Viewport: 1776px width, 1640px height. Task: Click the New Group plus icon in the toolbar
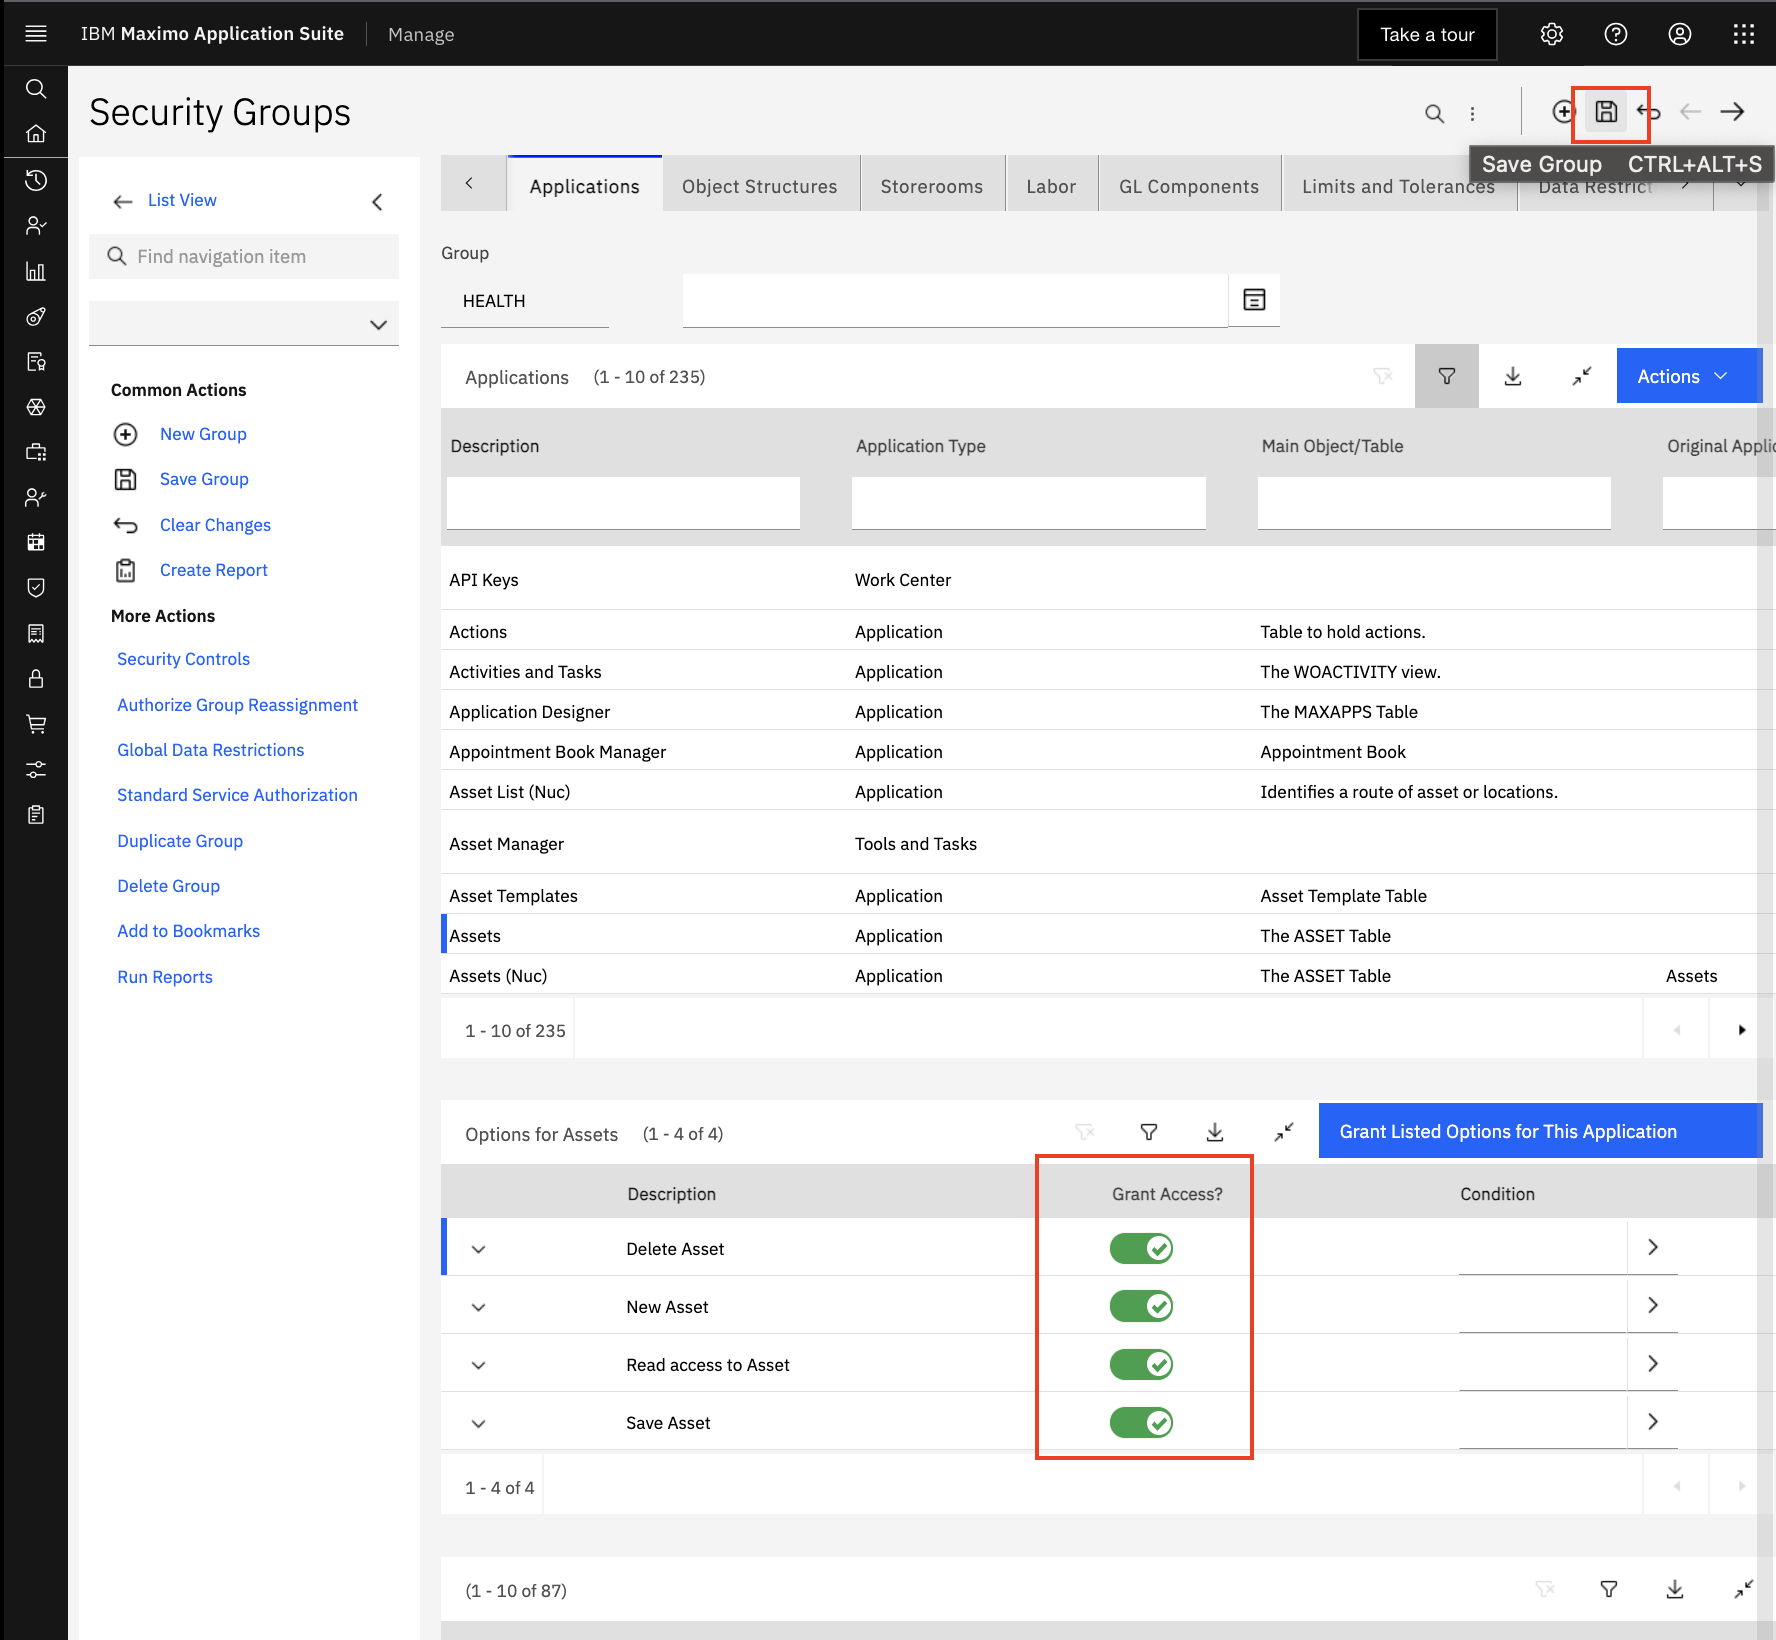click(x=1563, y=112)
